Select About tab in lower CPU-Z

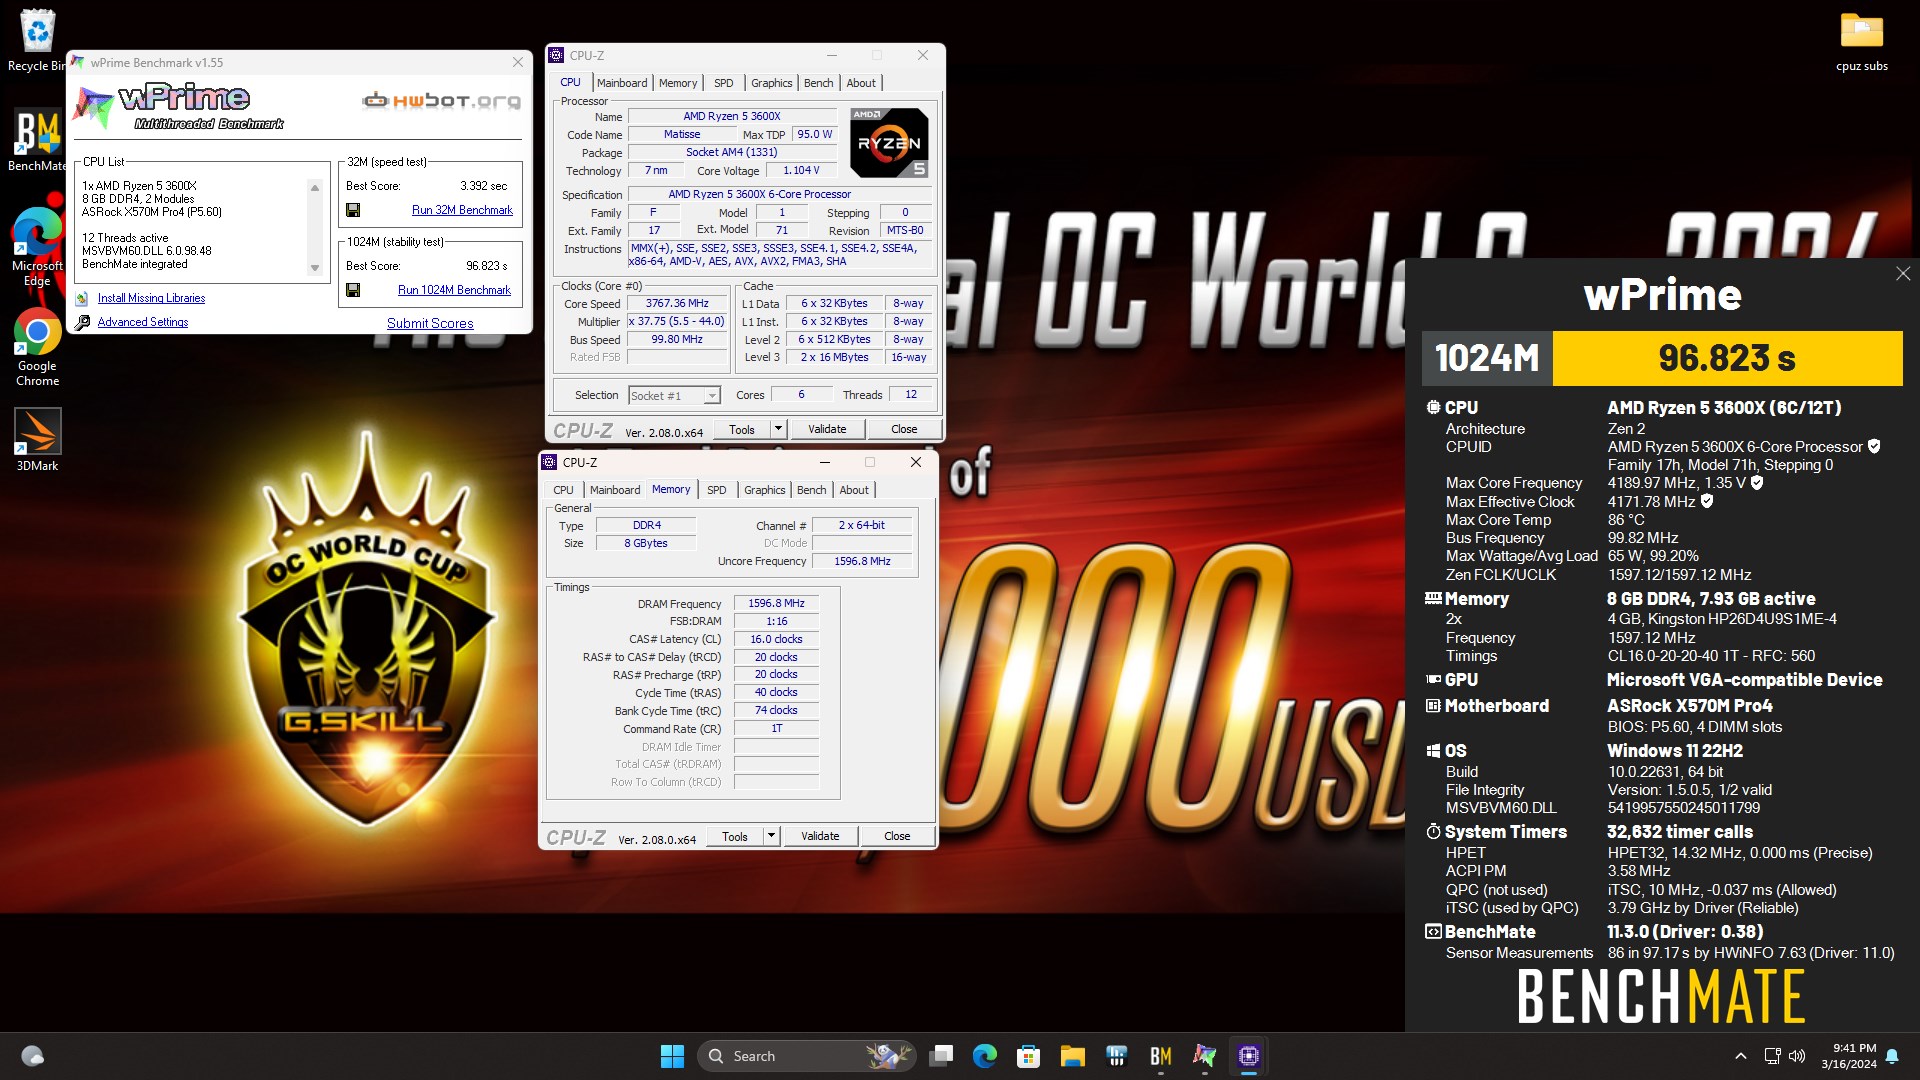pyautogui.click(x=854, y=490)
